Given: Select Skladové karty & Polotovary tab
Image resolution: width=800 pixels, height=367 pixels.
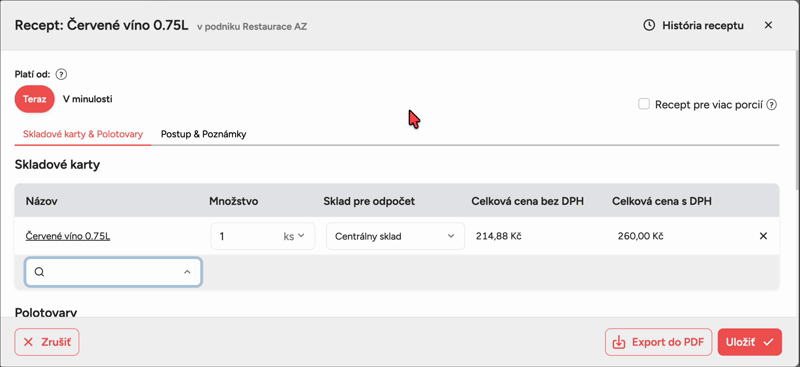Looking at the screenshot, I should tap(83, 134).
